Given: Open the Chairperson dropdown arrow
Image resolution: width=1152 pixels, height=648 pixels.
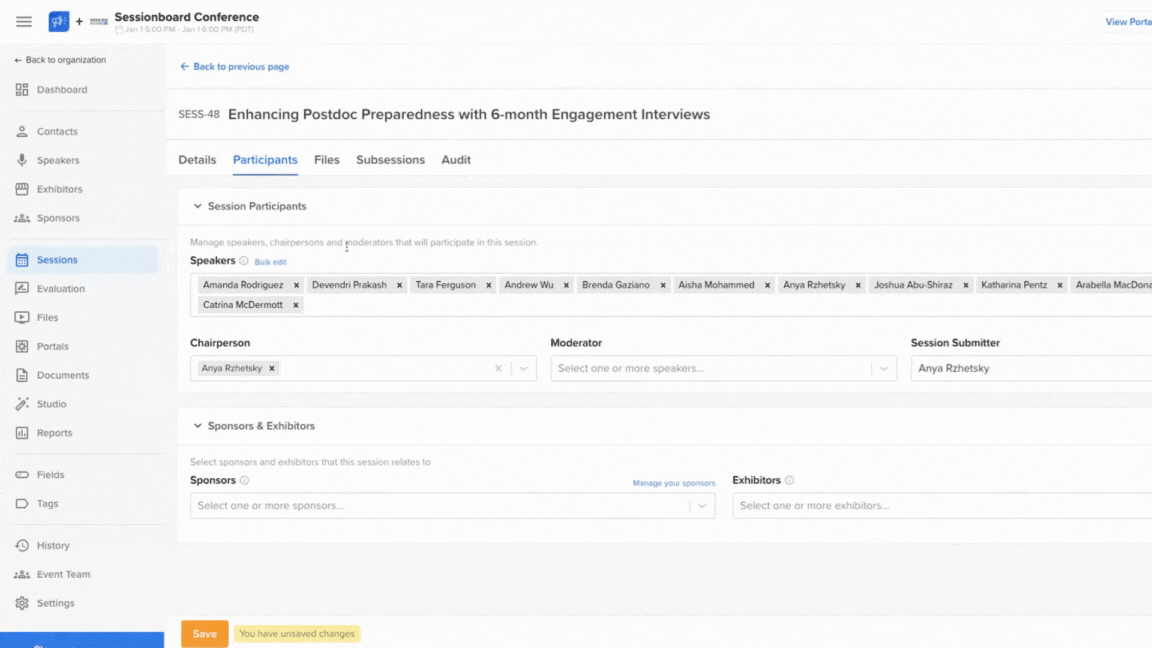Looking at the screenshot, I should 524,369.
